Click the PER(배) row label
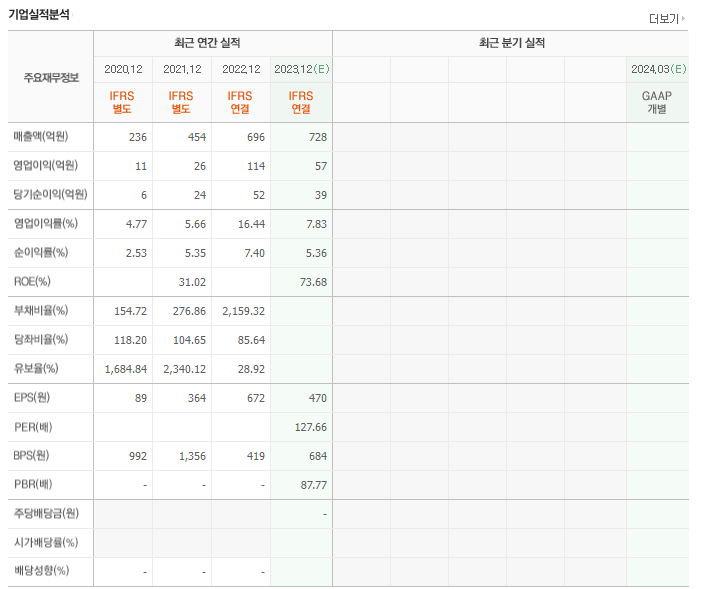The height and width of the screenshot is (589, 705). 33,427
